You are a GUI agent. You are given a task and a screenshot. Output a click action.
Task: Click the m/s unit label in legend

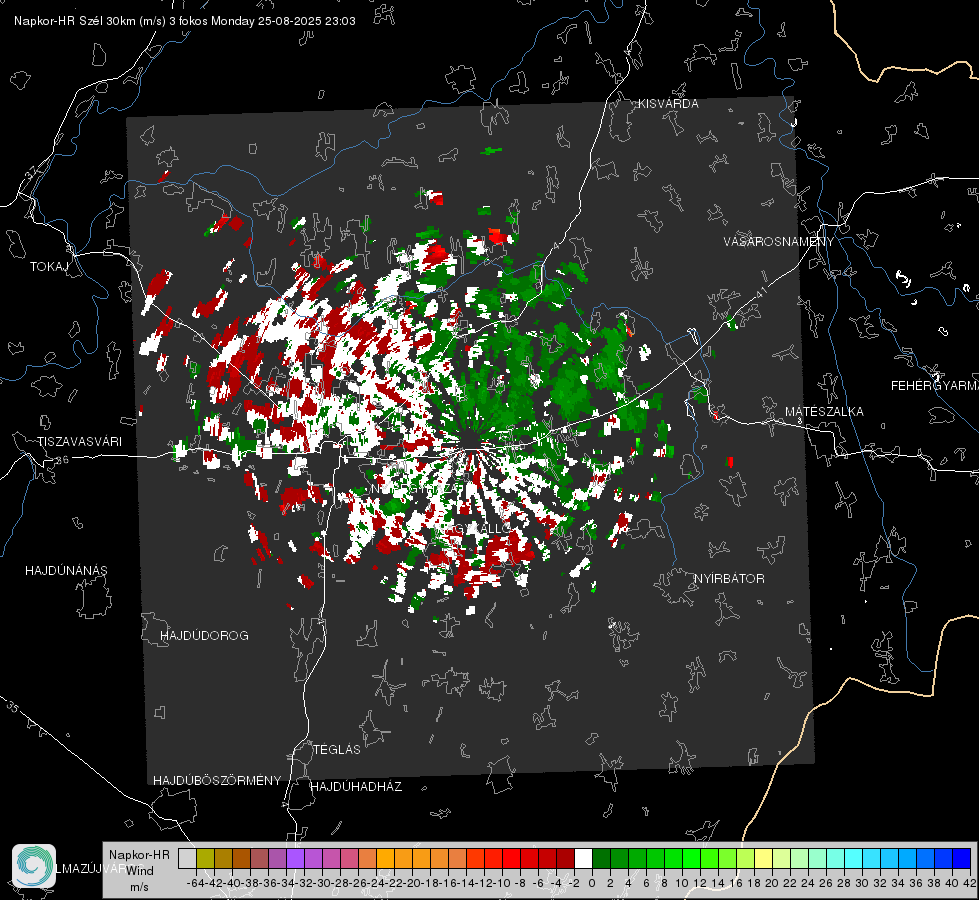pyautogui.click(x=139, y=887)
